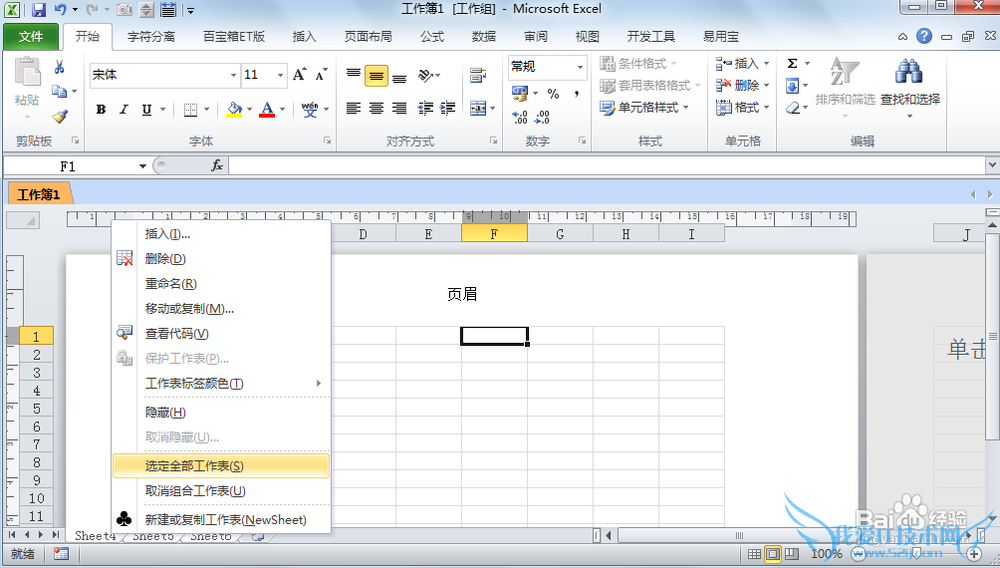Switch to 公式 tab

432,36
